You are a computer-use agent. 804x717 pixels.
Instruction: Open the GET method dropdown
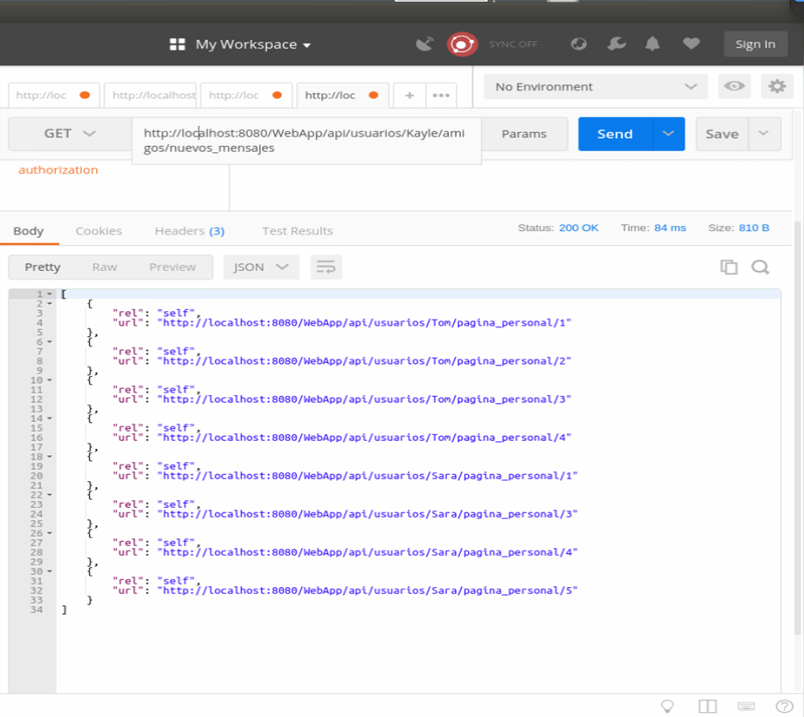pos(70,134)
